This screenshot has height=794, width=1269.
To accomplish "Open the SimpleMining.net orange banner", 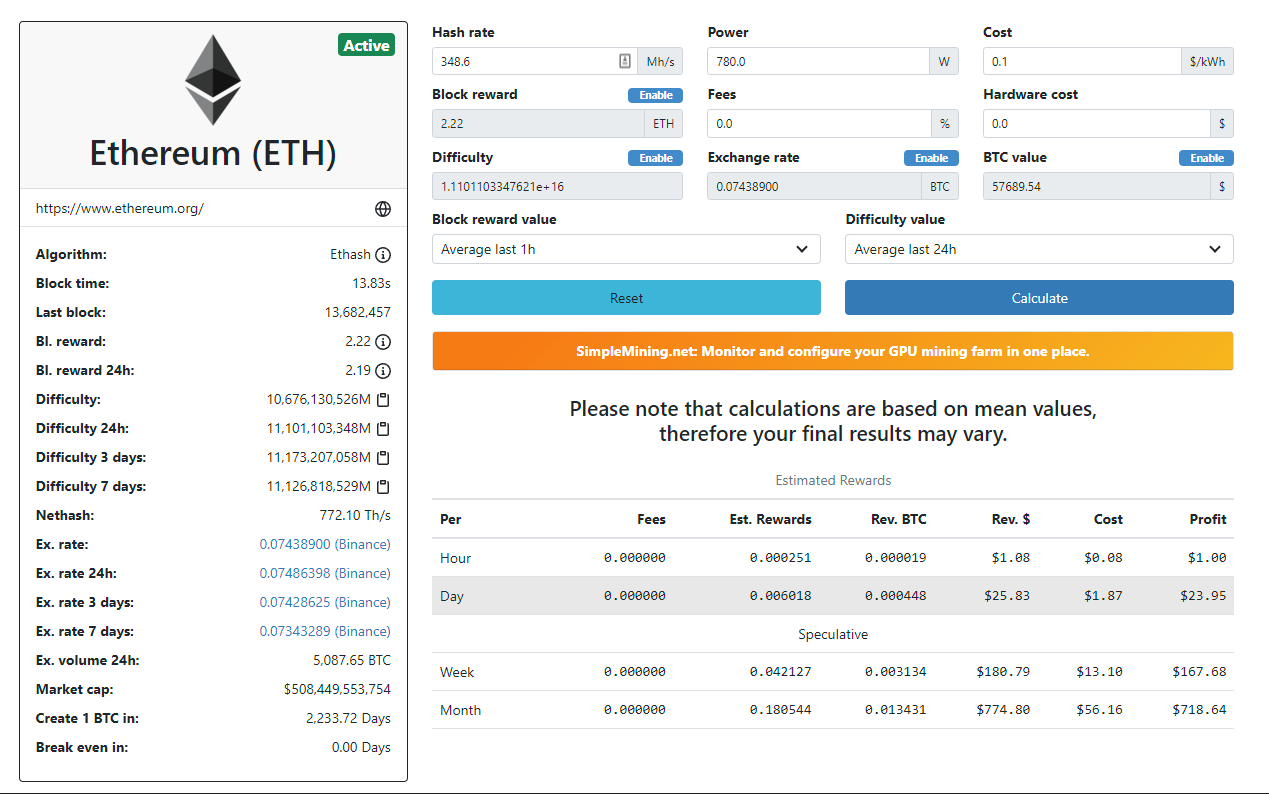I will click(832, 351).
